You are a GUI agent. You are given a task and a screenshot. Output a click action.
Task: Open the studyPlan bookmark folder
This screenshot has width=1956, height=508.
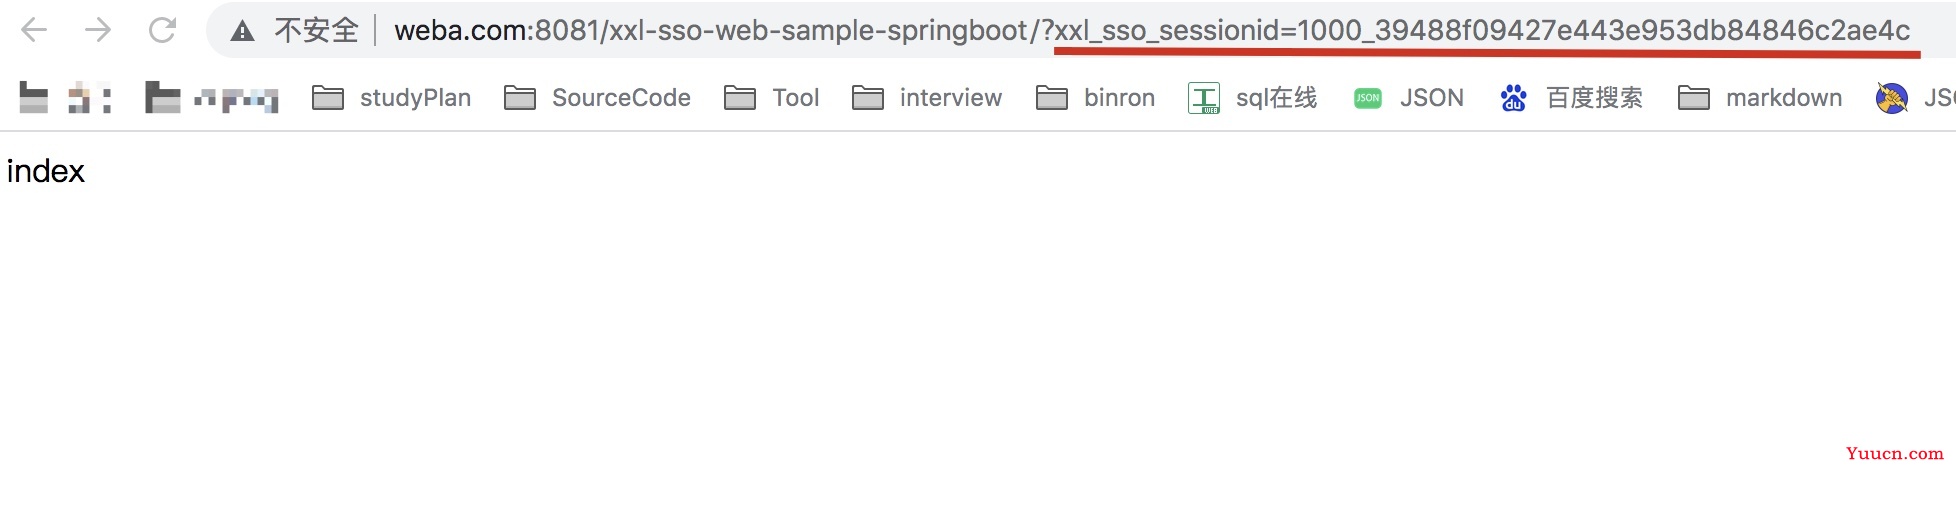[392, 98]
